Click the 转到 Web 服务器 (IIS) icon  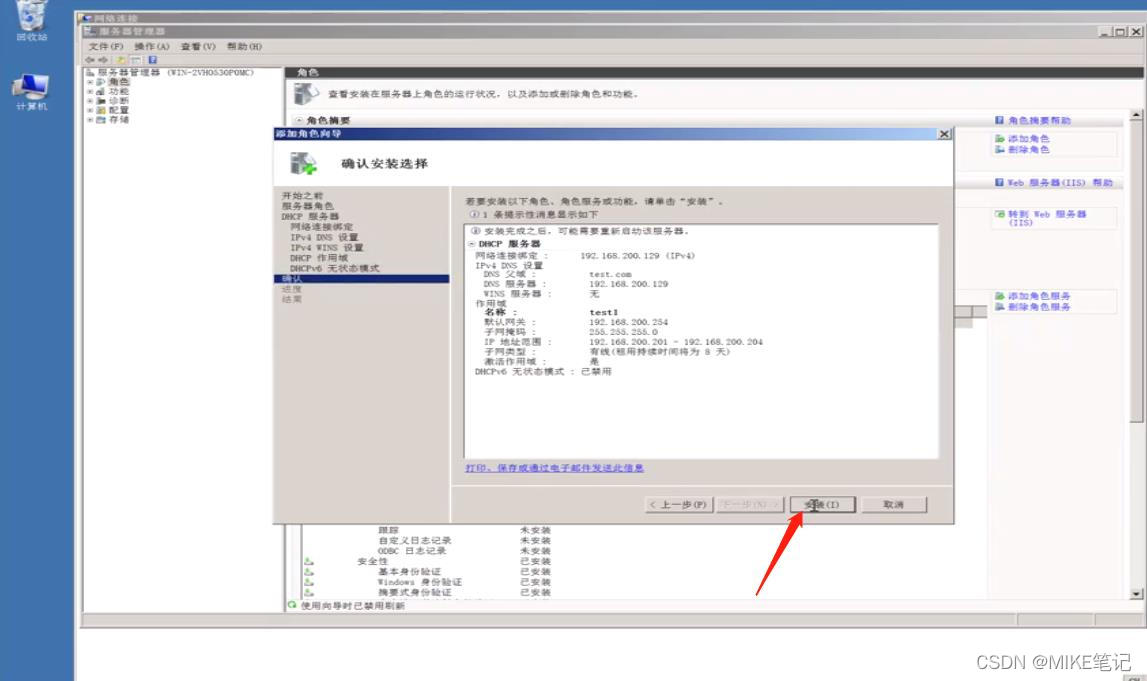tap(999, 214)
